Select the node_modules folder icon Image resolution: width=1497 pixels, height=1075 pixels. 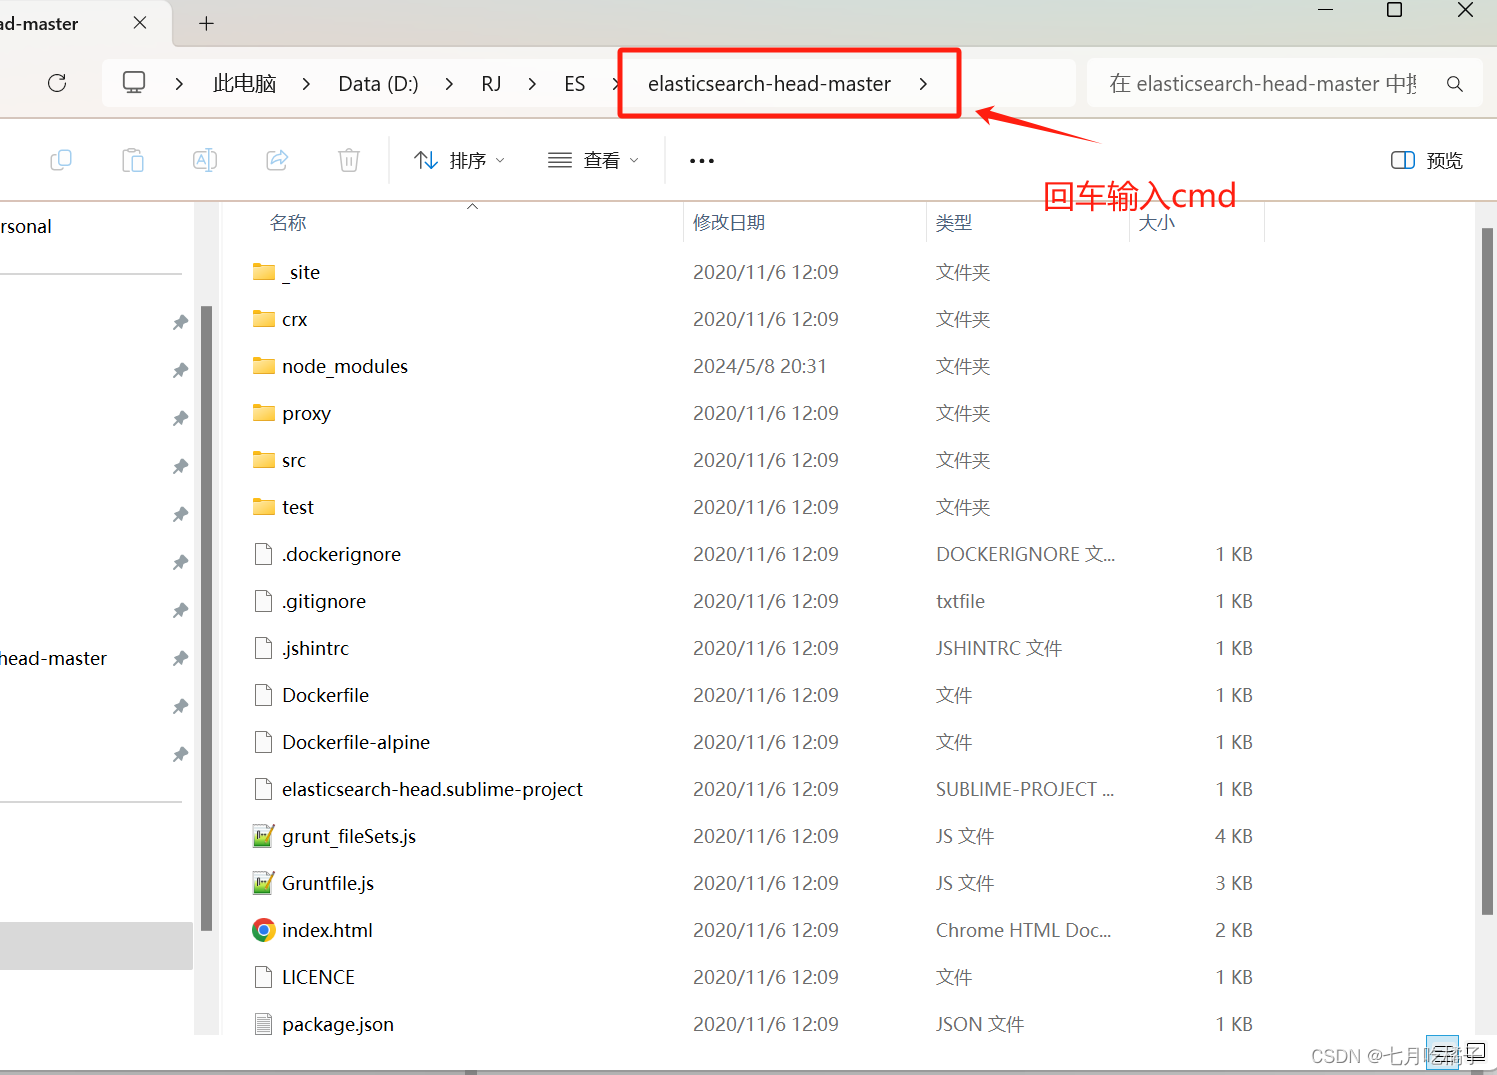[264, 366]
